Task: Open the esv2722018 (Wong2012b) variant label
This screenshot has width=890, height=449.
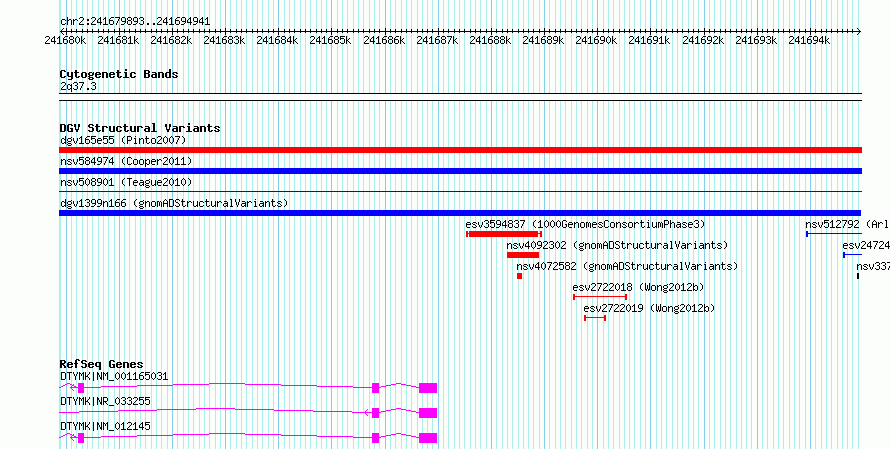Action: pyautogui.click(x=639, y=288)
